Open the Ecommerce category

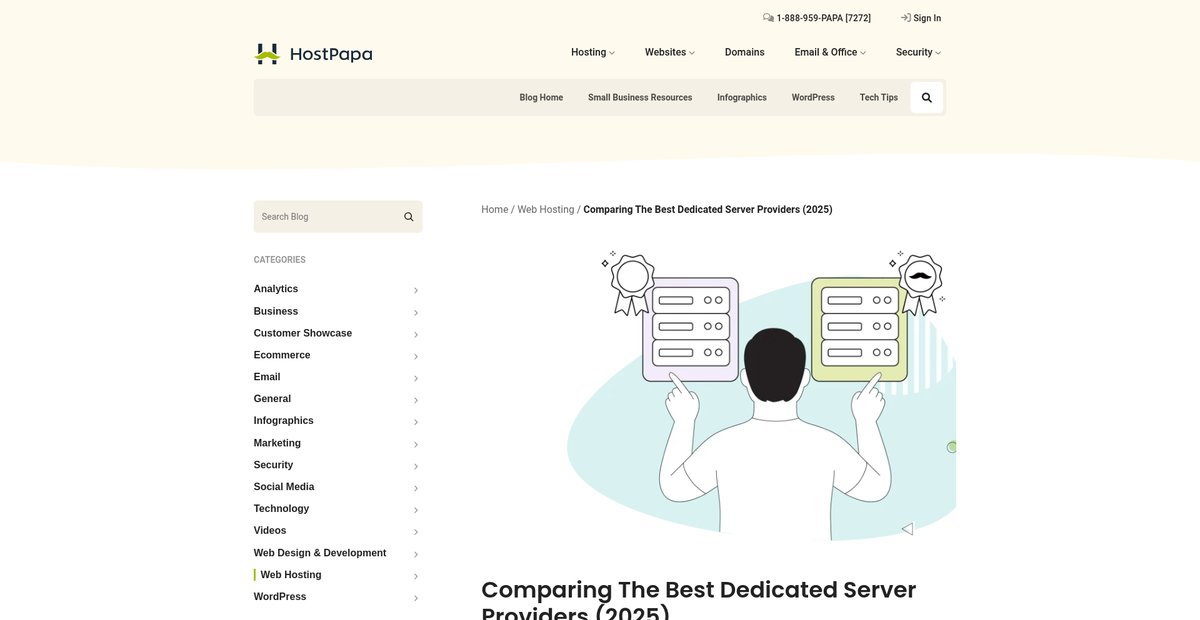(x=282, y=355)
